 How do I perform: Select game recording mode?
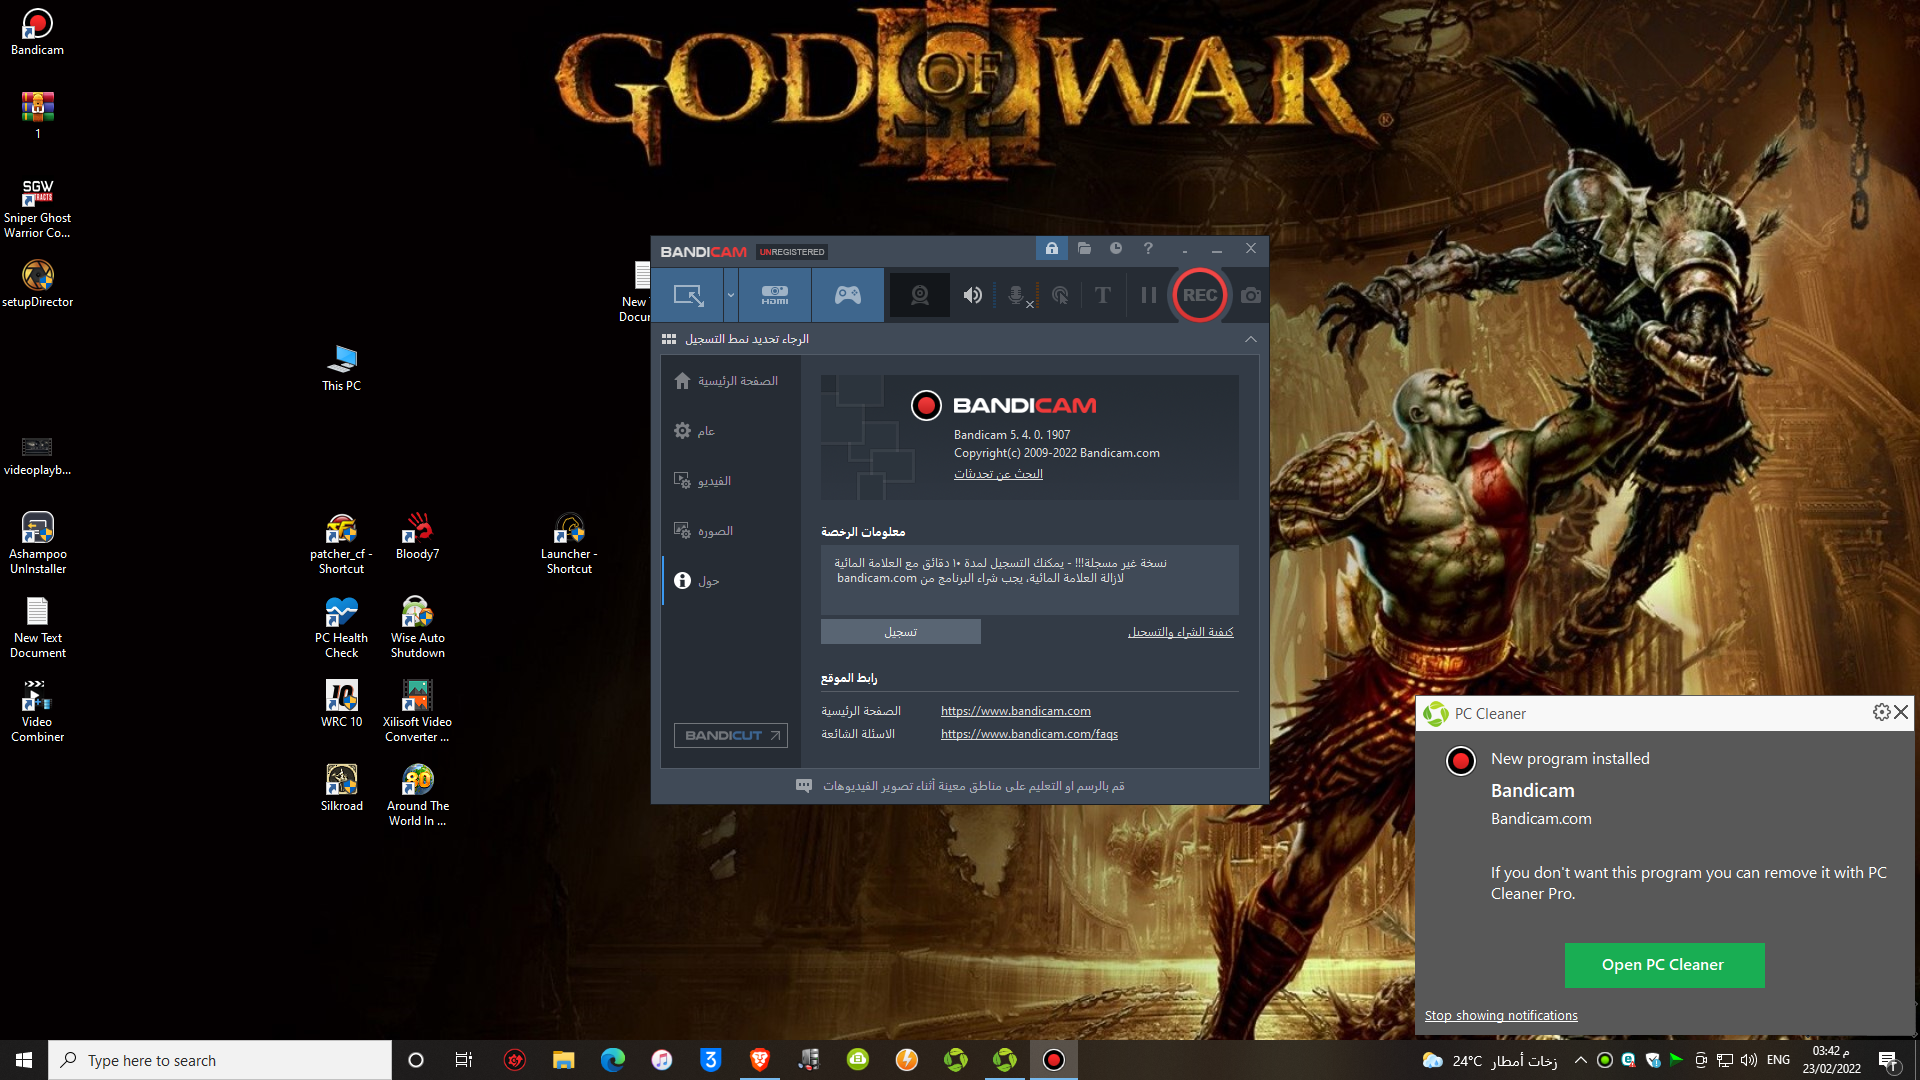tap(848, 295)
